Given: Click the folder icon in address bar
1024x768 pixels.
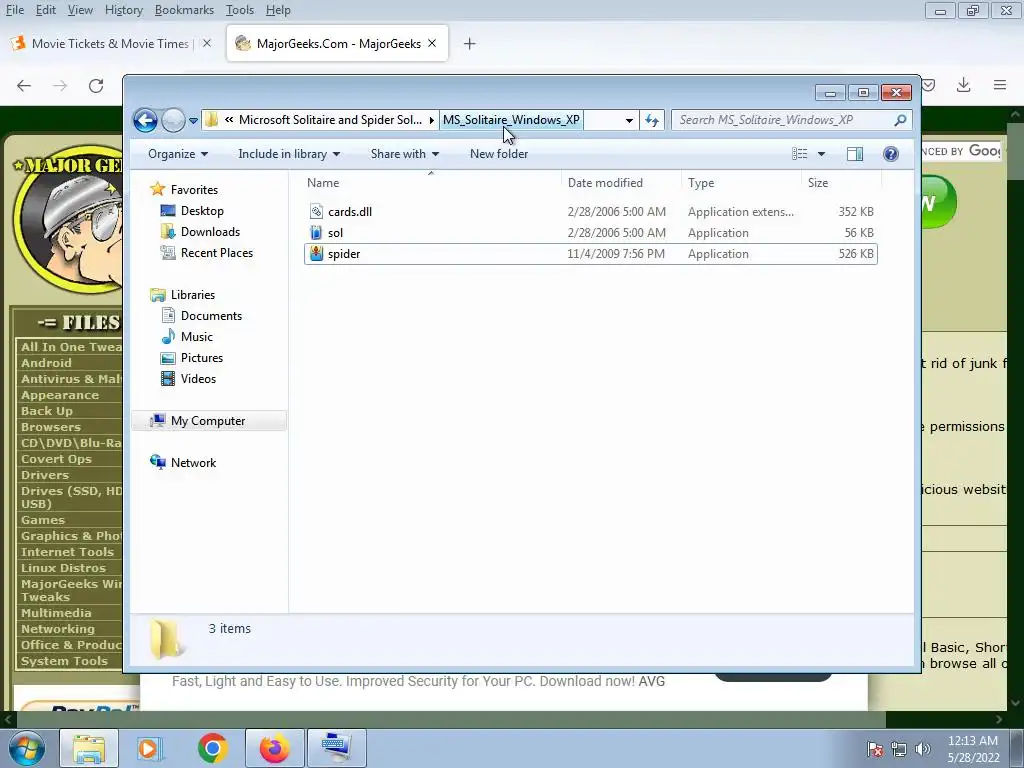Looking at the screenshot, I should click(211, 120).
